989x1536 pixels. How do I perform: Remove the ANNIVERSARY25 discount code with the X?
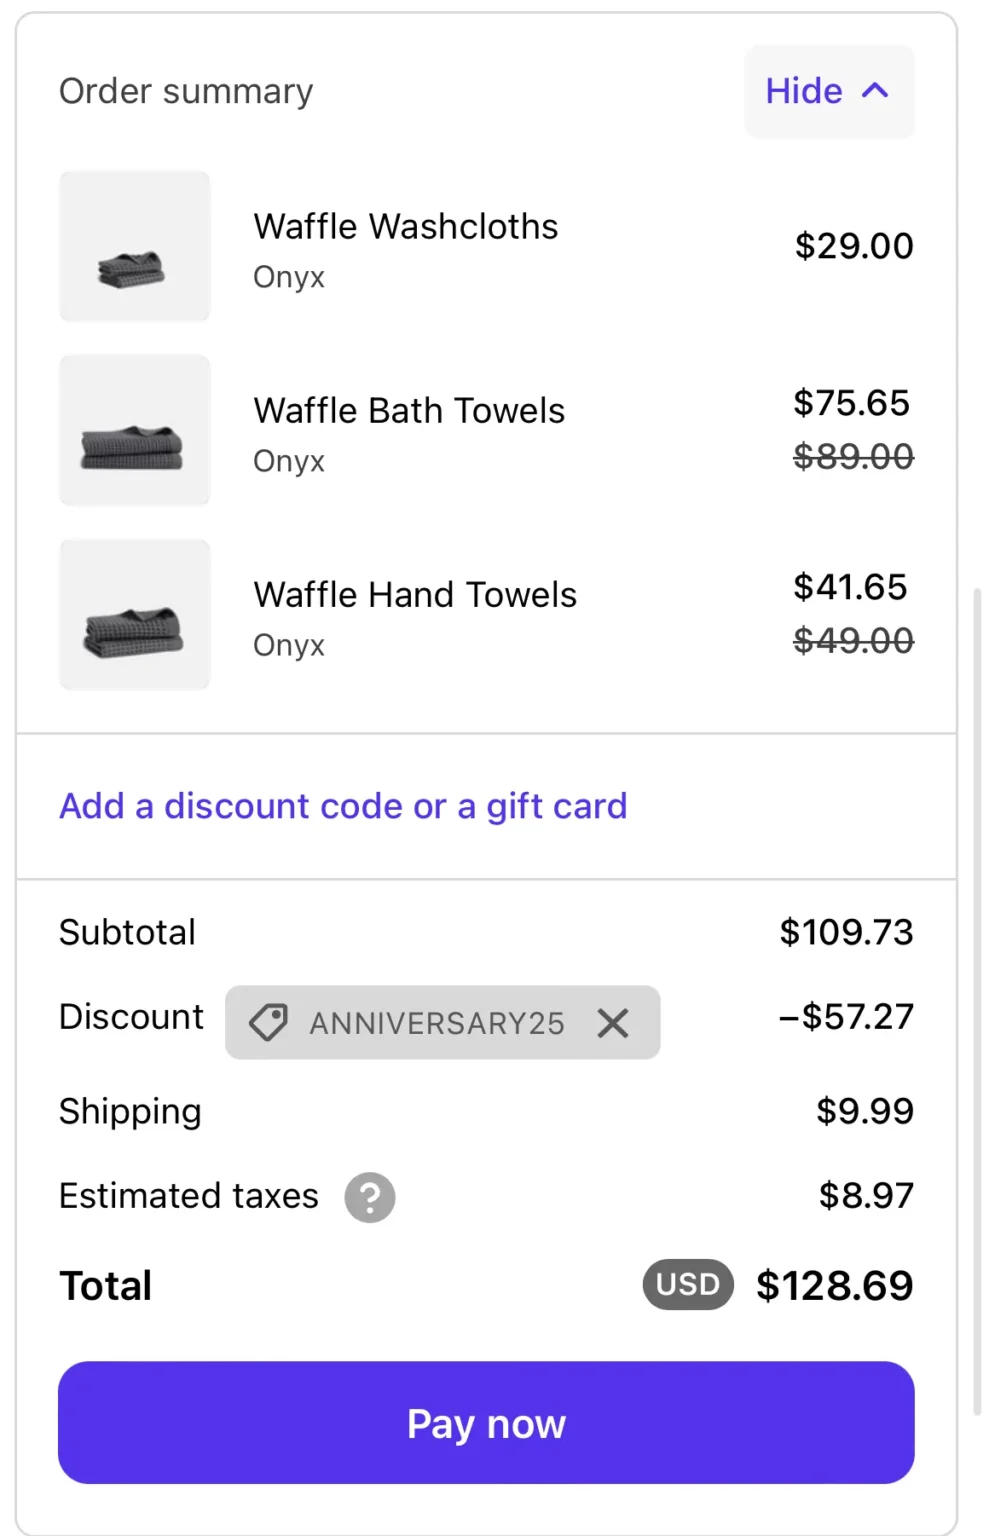click(613, 1023)
